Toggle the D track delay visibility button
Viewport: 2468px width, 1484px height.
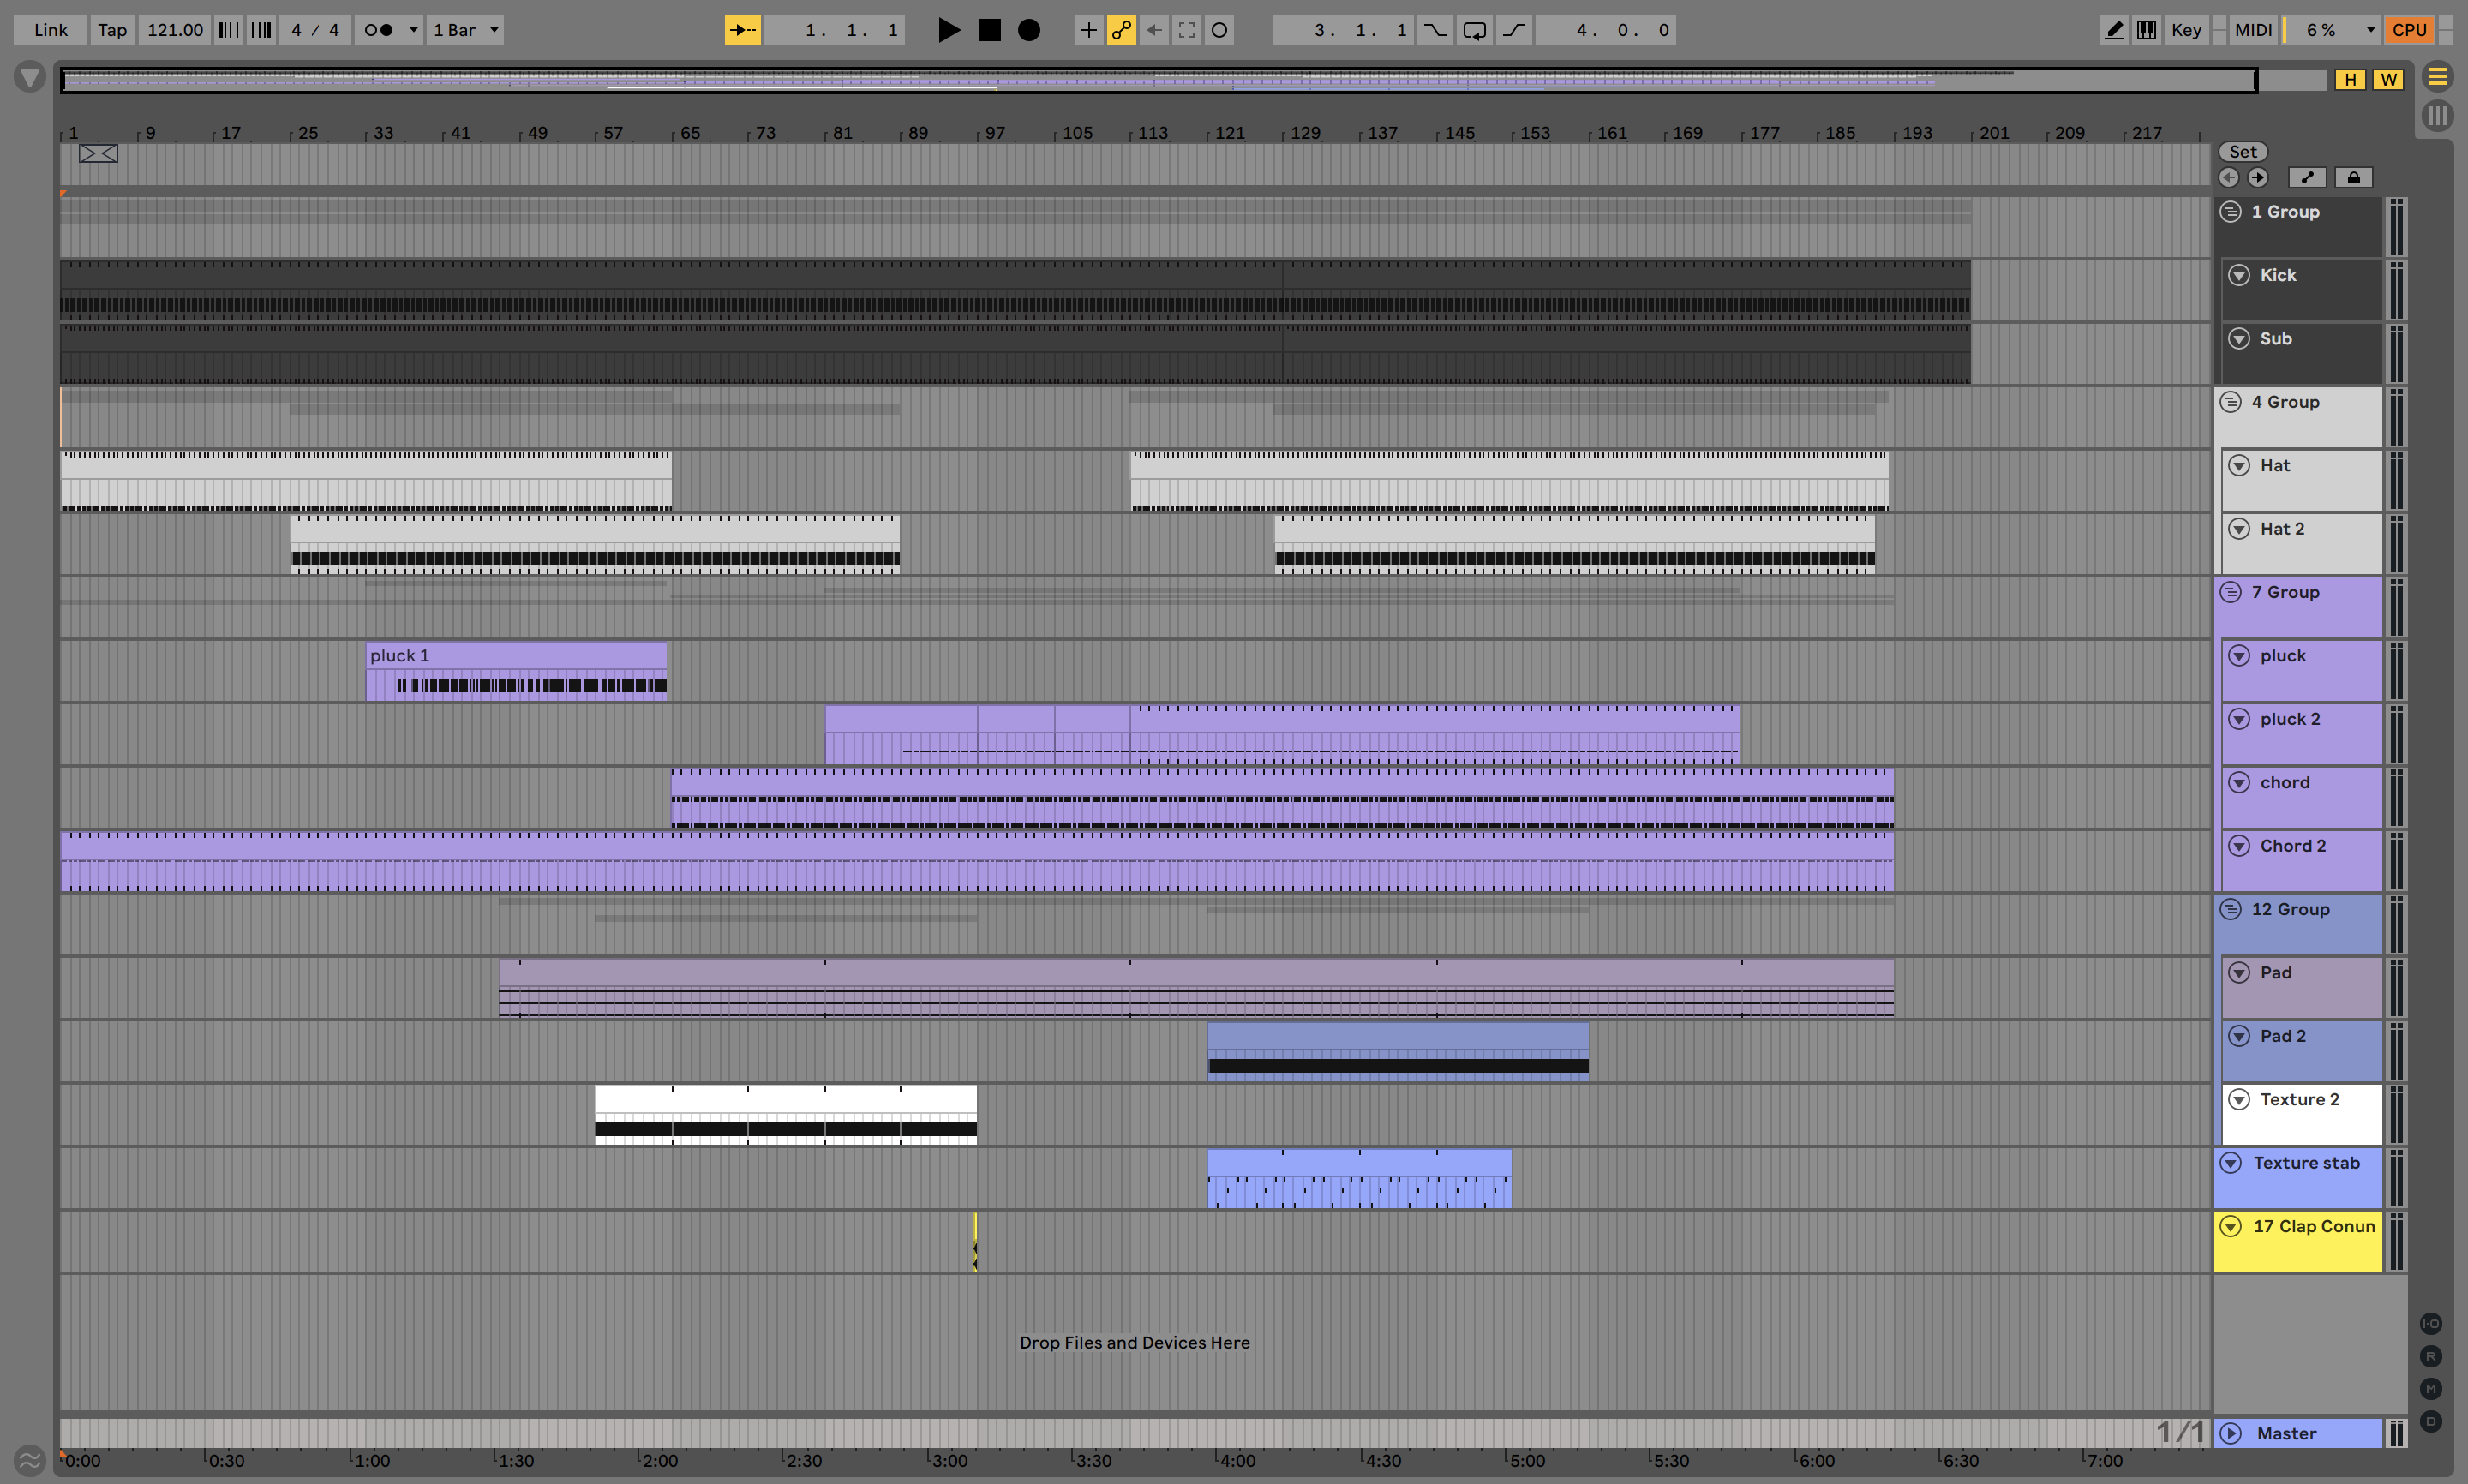pyautogui.click(x=2431, y=1421)
